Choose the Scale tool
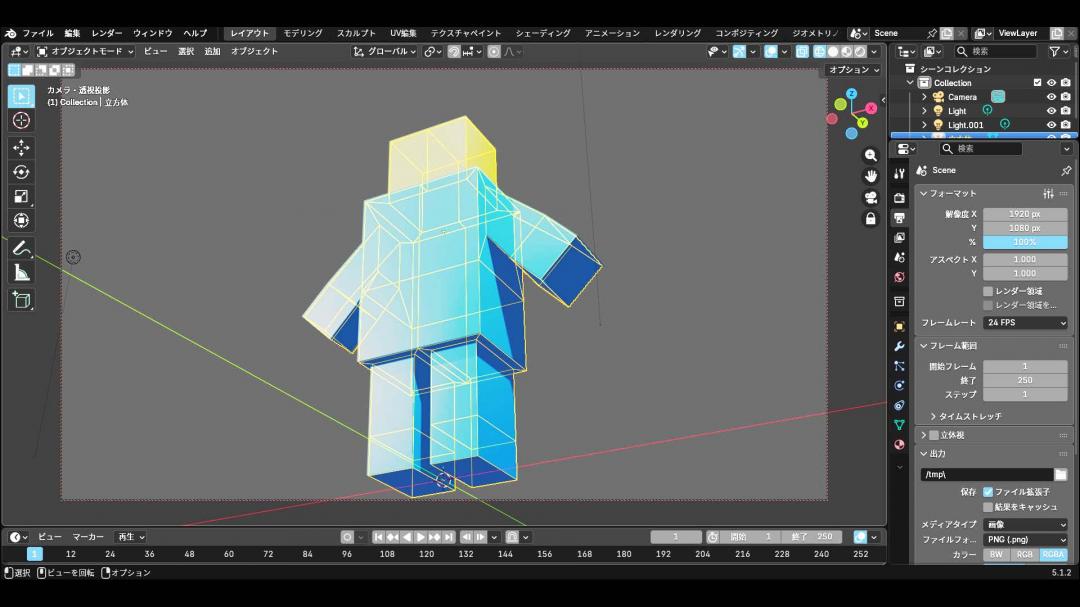This screenshot has height=607, width=1080. point(21,196)
